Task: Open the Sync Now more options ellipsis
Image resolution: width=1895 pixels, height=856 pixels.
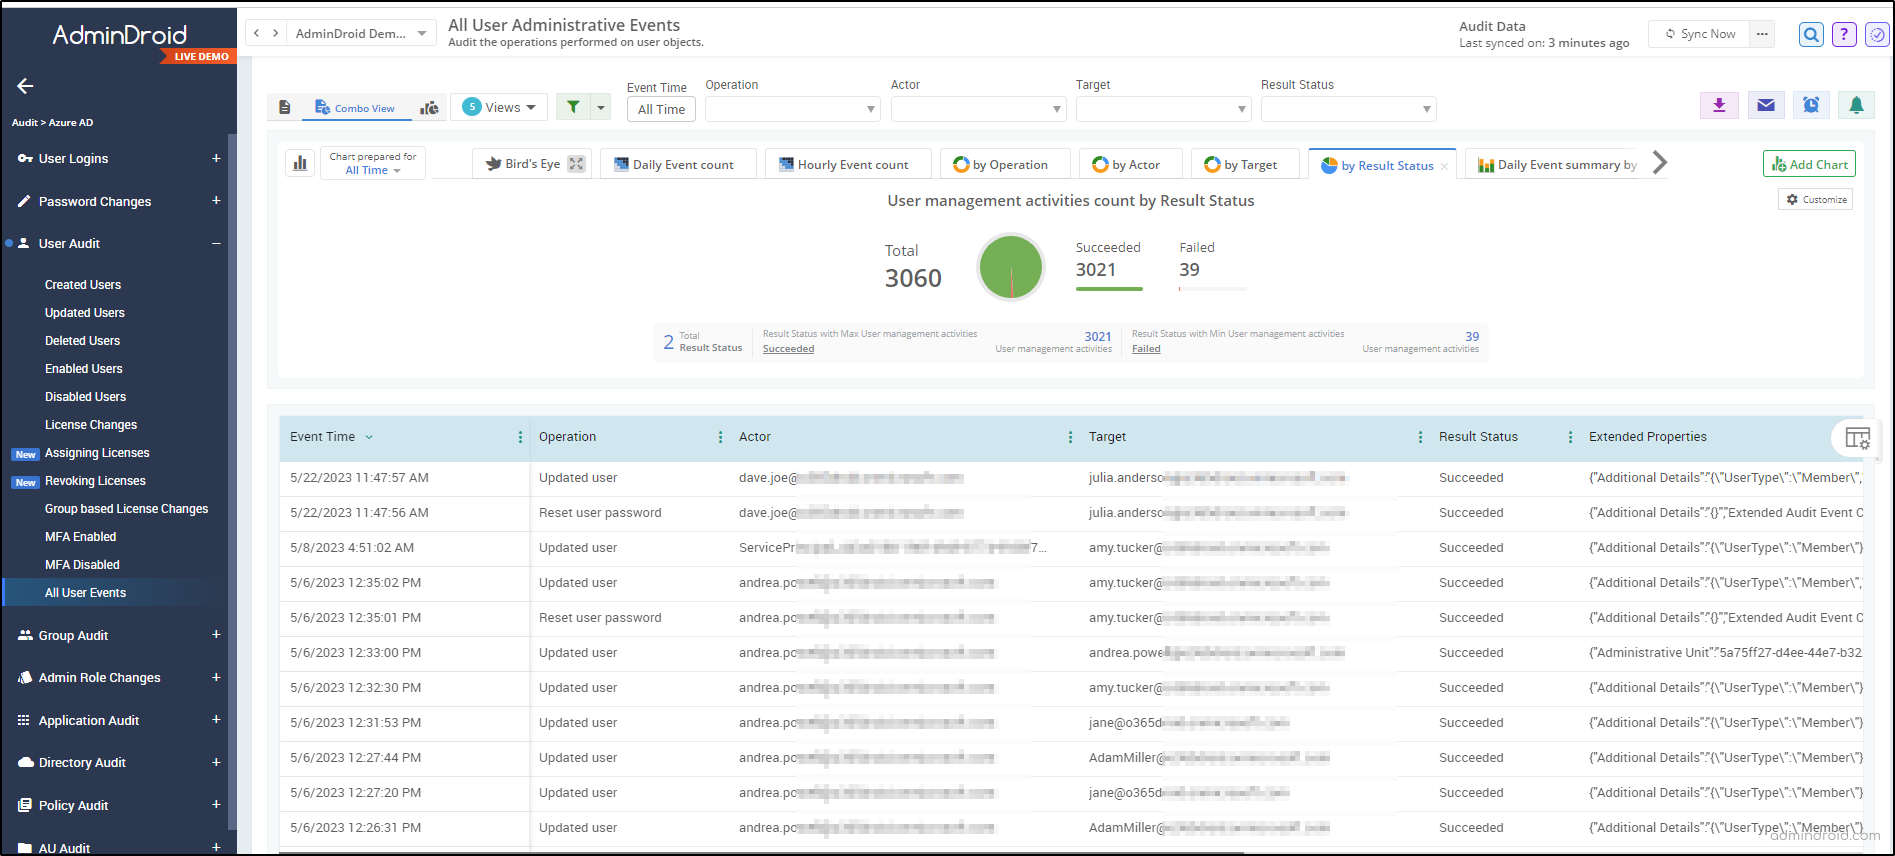Action: click(1762, 34)
